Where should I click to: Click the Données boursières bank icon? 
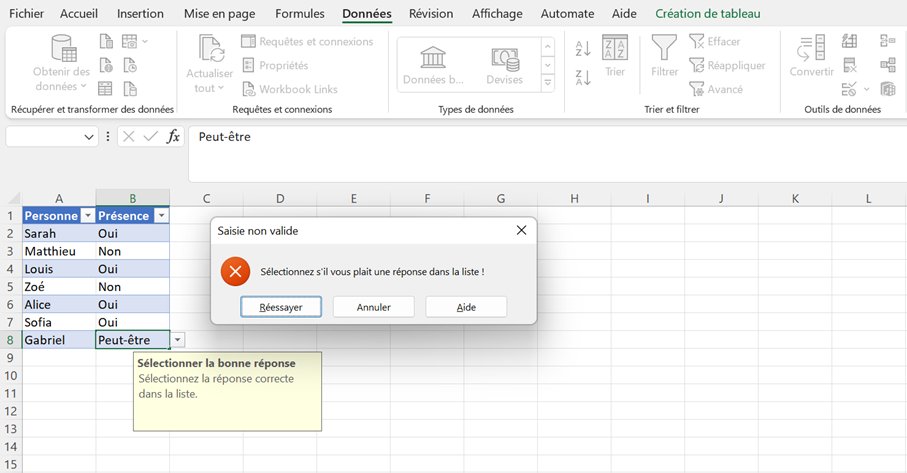[x=433, y=58]
